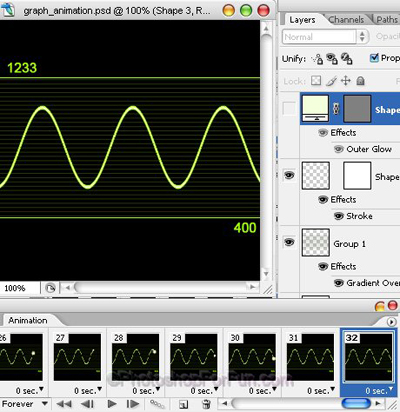
Task: Select animation frame 32 thumbnail
Action: (x=369, y=357)
